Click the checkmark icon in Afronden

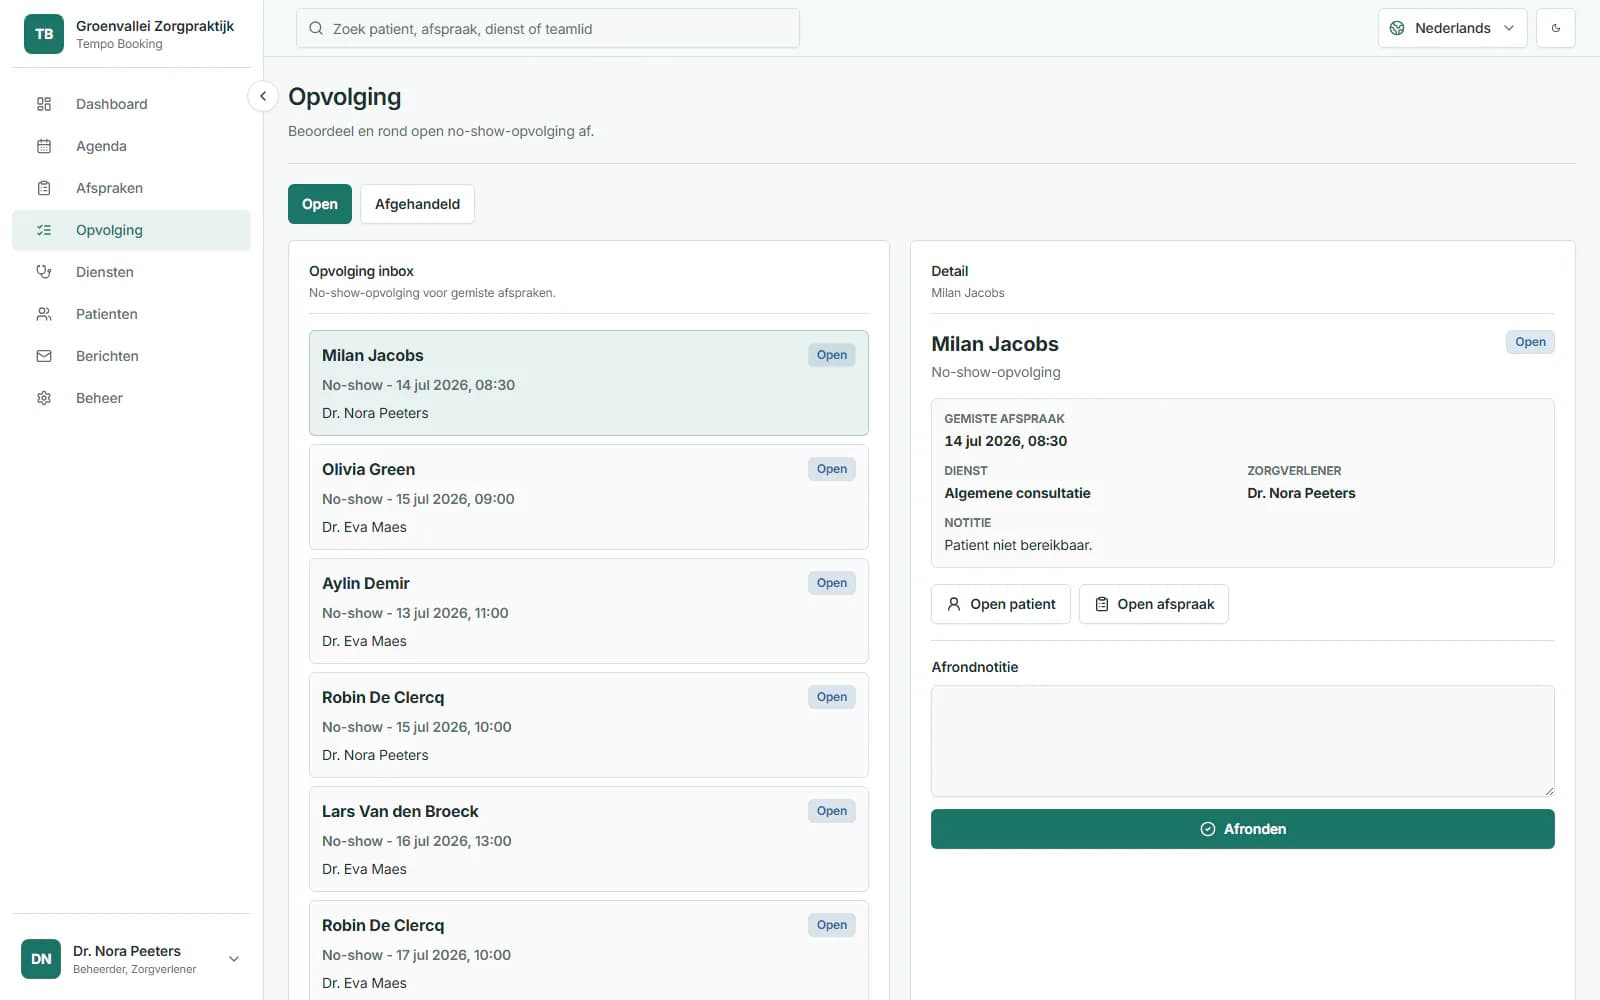click(1208, 829)
